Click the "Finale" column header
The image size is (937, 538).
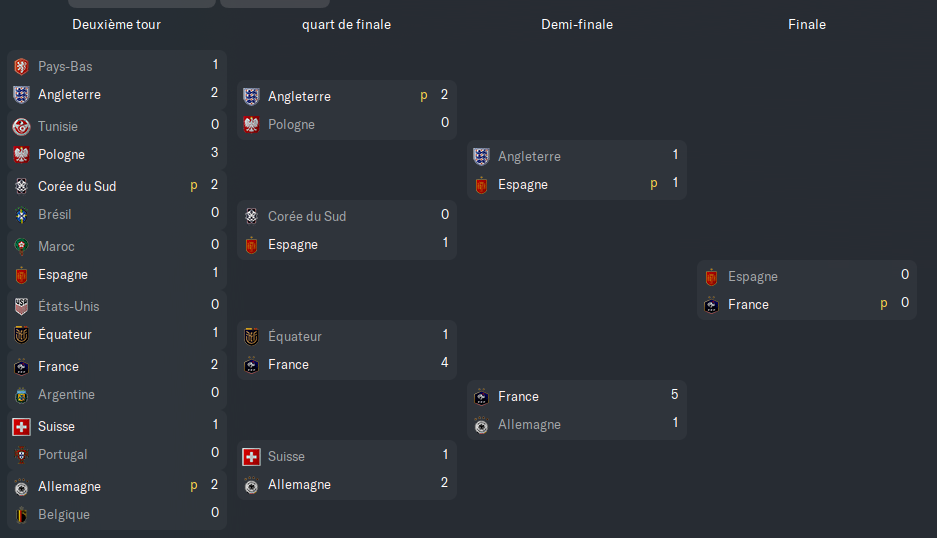[807, 24]
